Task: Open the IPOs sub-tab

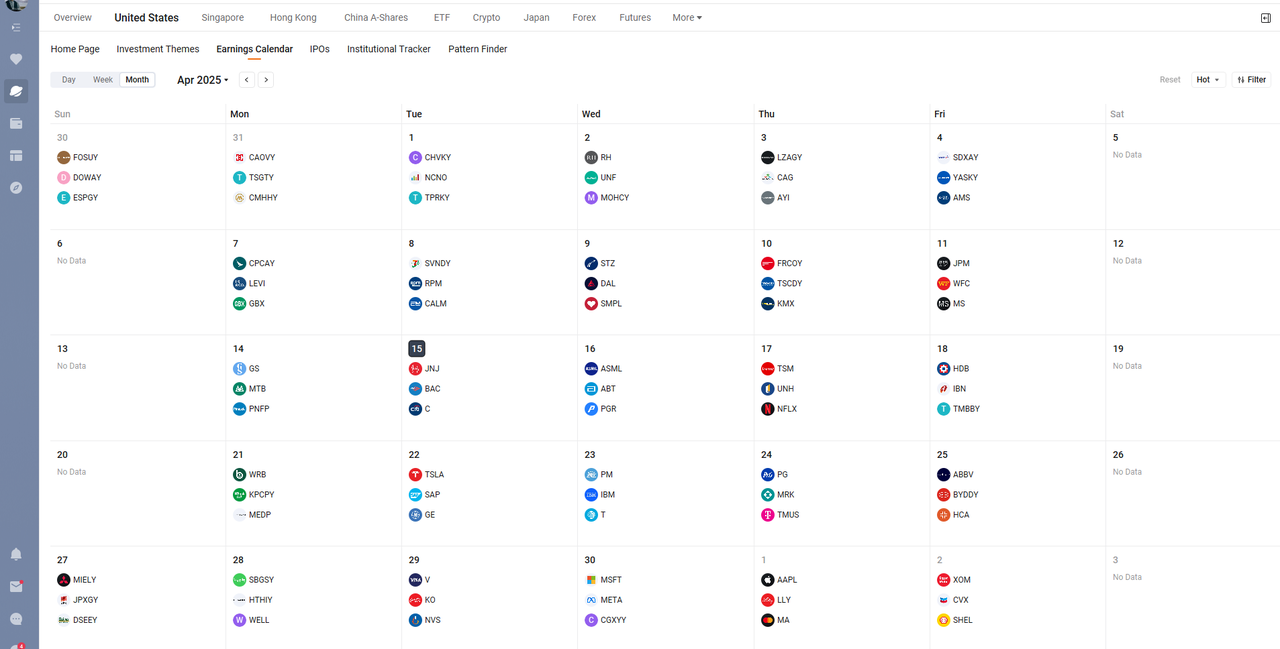Action: (320, 49)
